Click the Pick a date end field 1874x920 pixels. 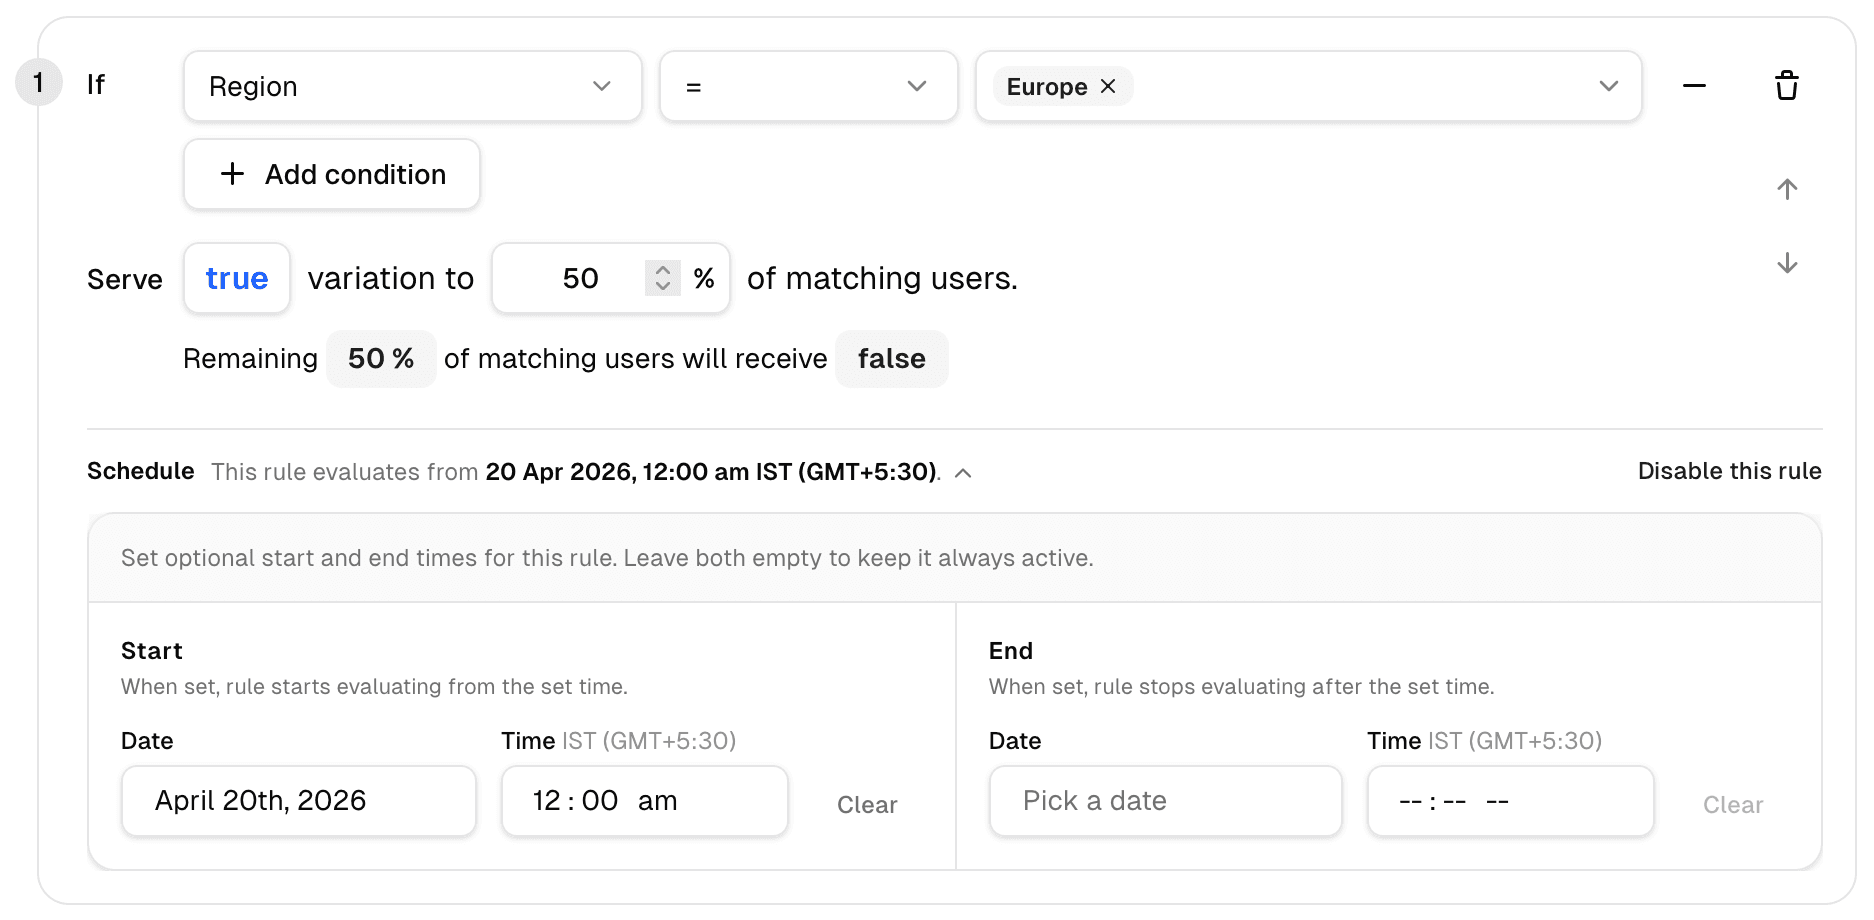coord(1164,800)
